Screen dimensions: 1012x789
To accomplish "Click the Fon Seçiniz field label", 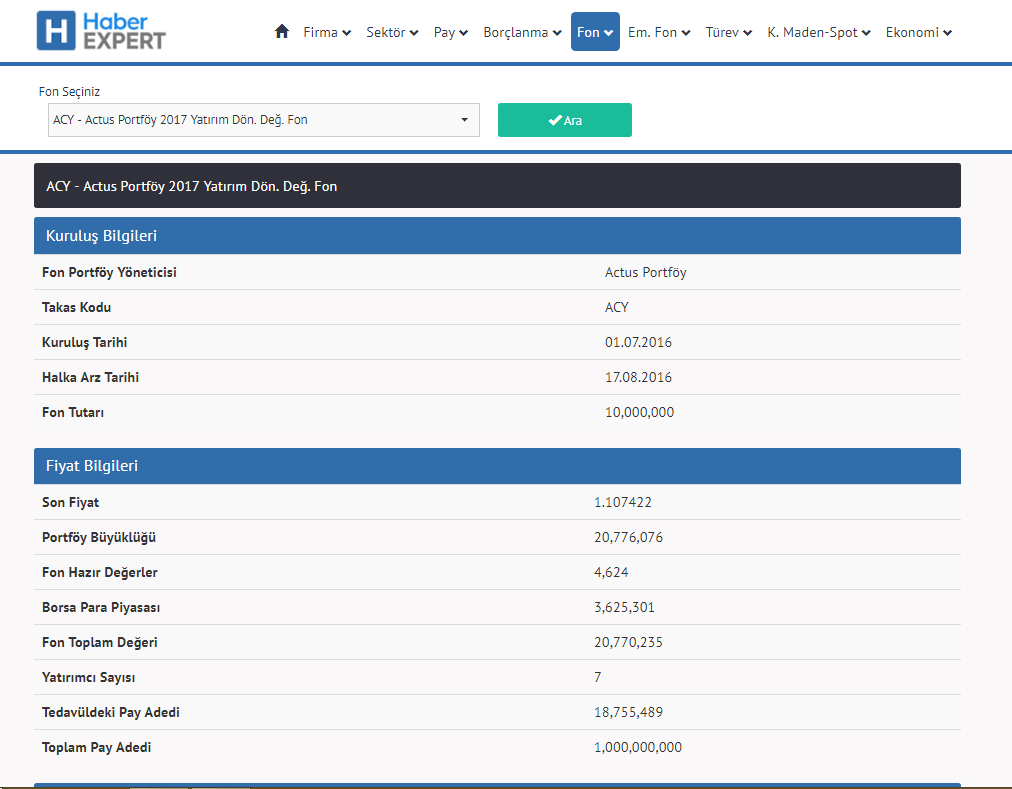I will pos(69,92).
